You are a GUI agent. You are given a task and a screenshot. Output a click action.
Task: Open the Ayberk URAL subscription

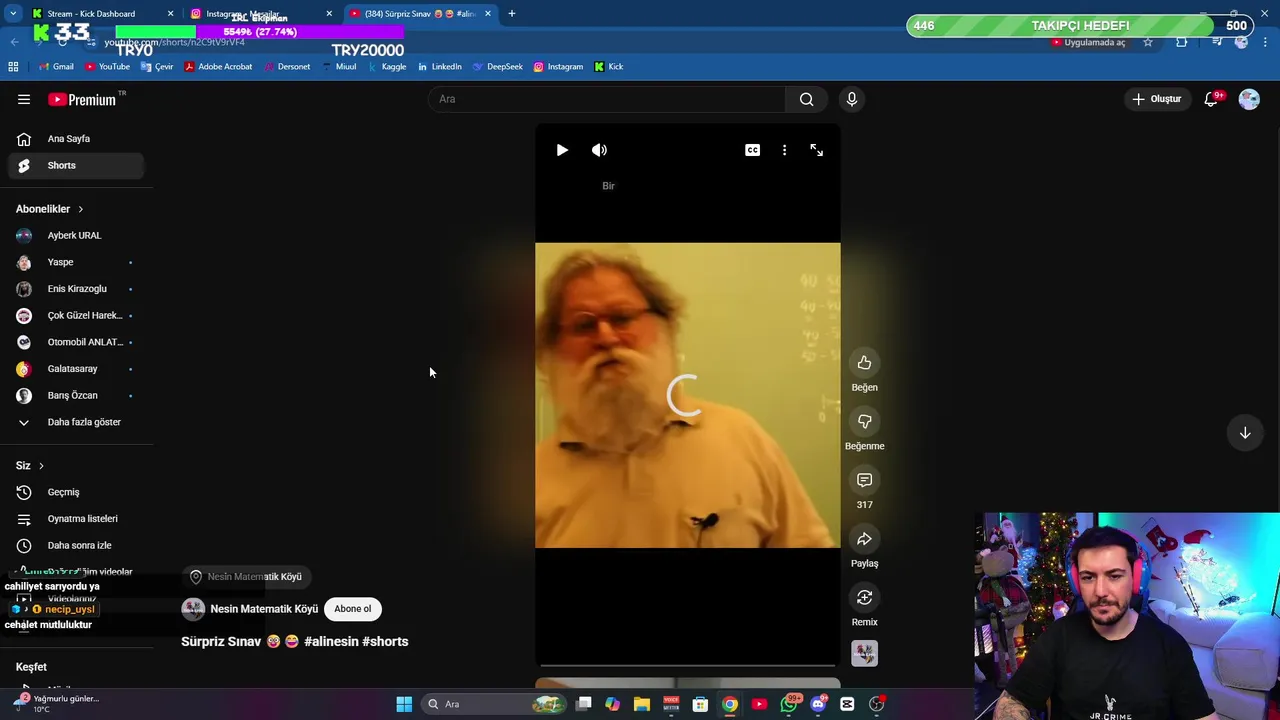[76, 236]
